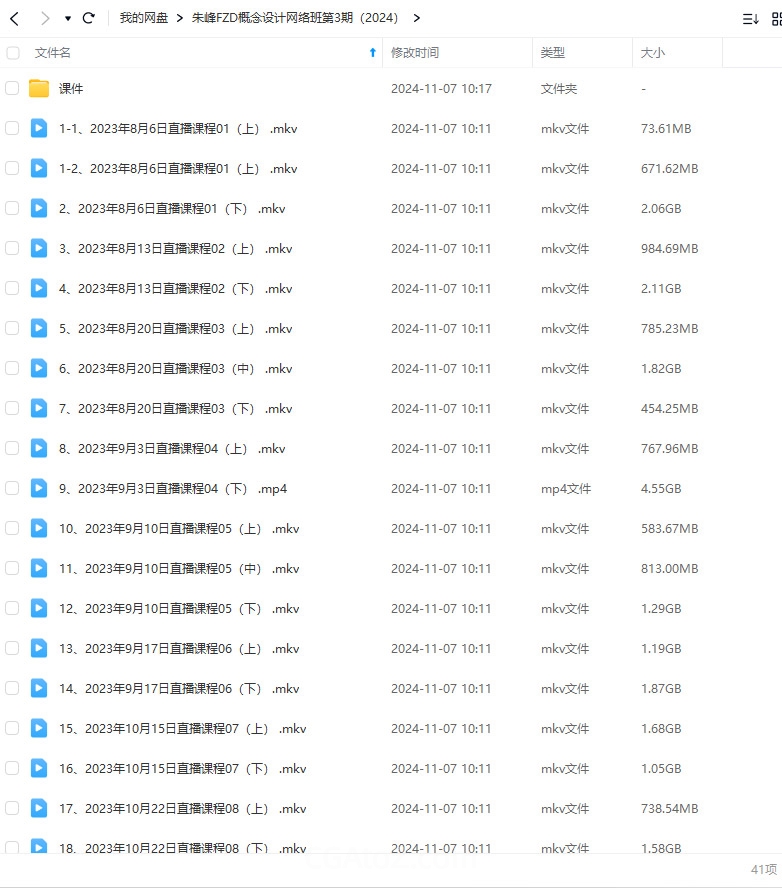
Task: Open file 15、2023年10月15日直播课程07（上）.mkv
Action: (183, 728)
